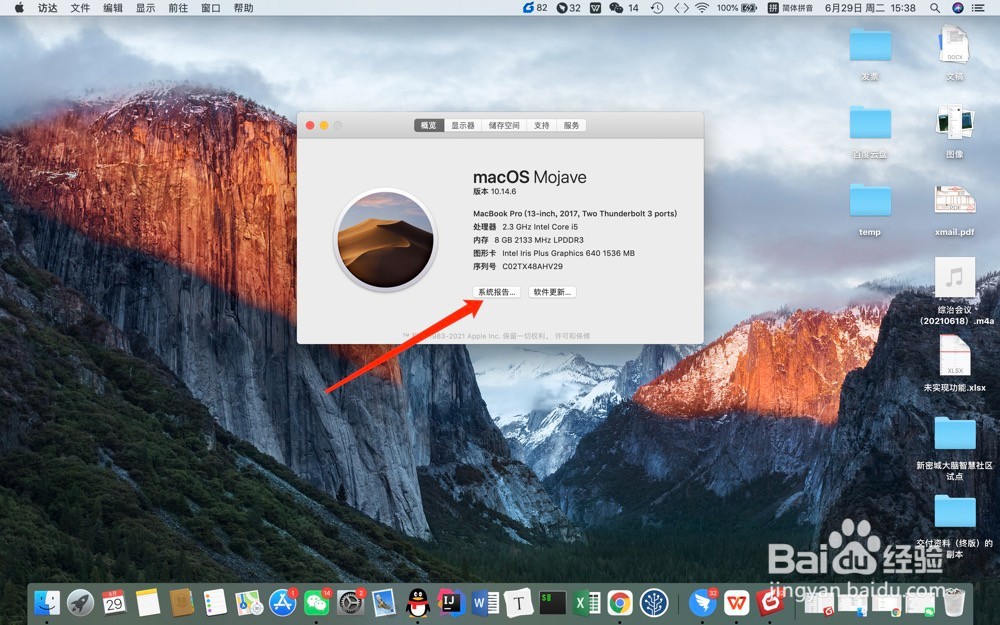The image size is (1000, 625).
Task: Click Spotlight search magnifier in menu bar
Action: click(934, 8)
